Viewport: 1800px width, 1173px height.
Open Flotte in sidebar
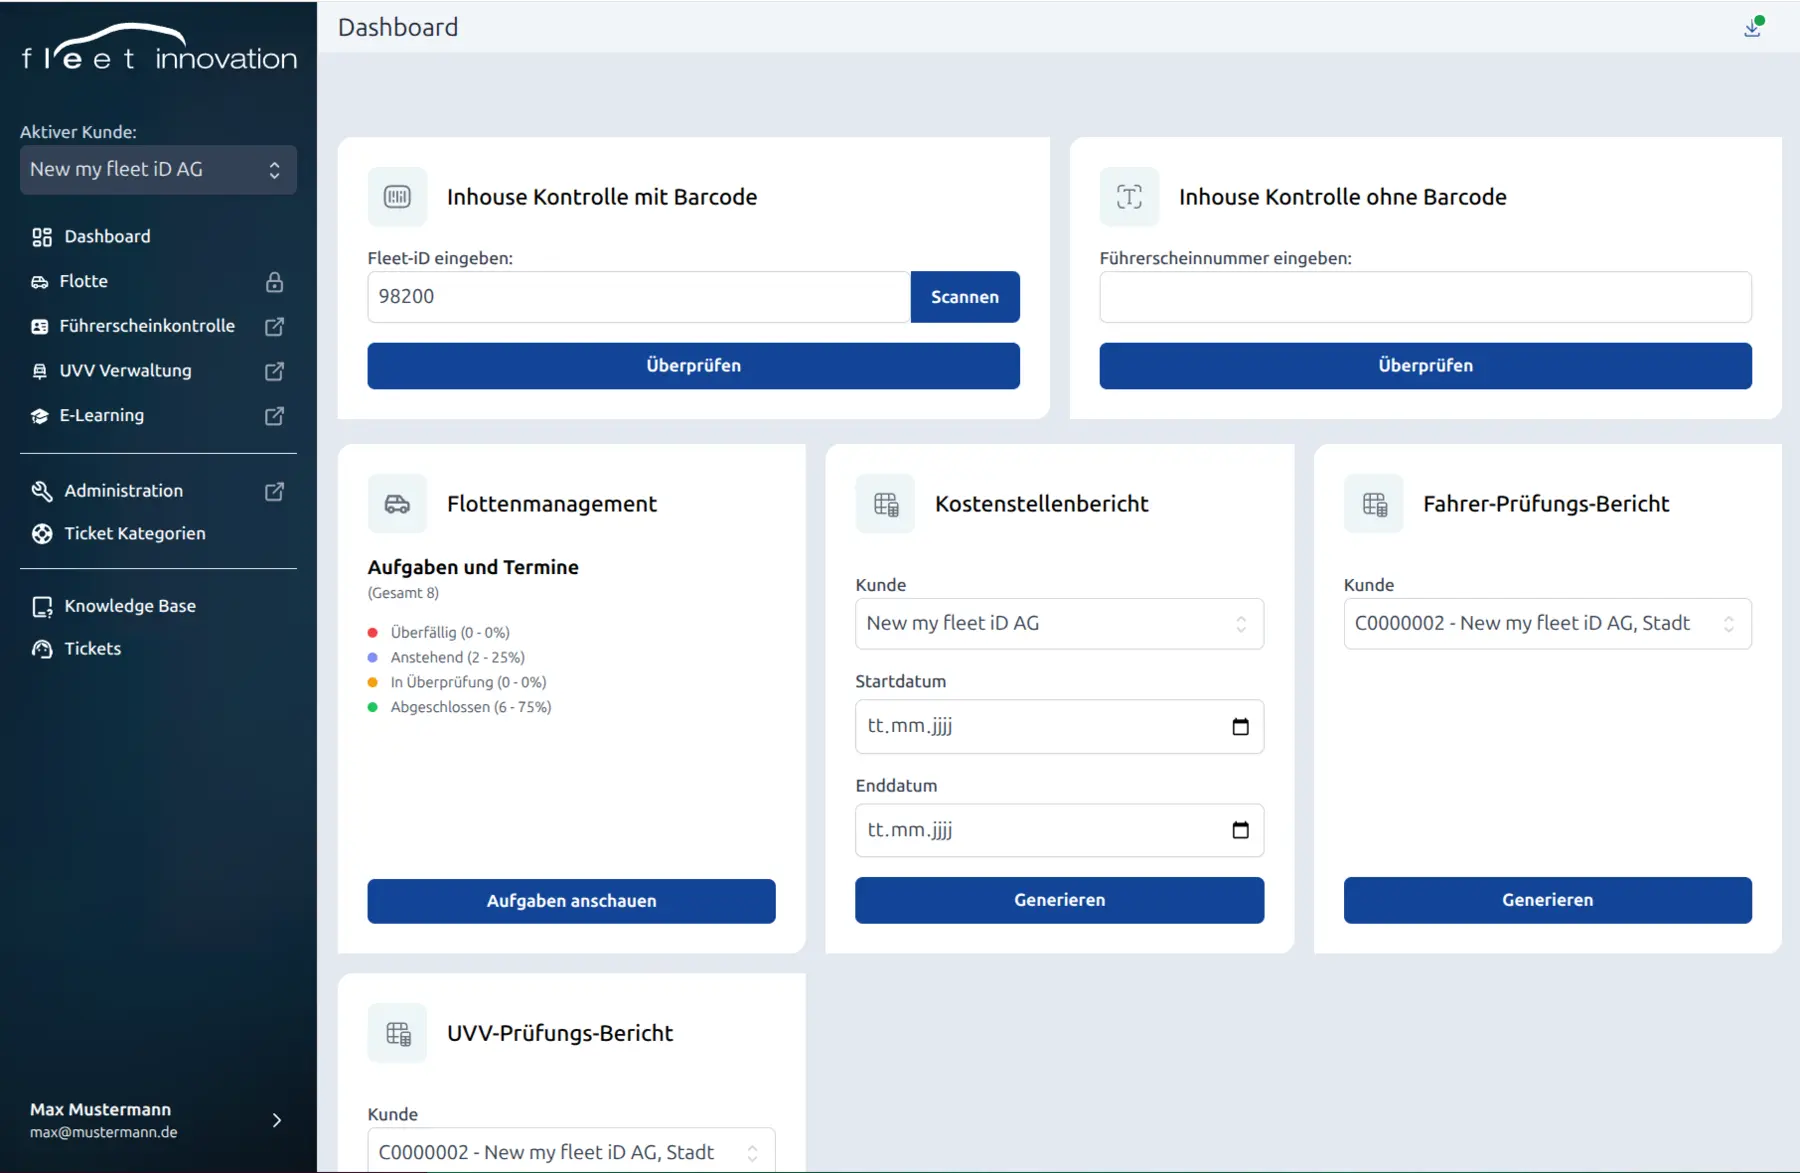click(83, 282)
